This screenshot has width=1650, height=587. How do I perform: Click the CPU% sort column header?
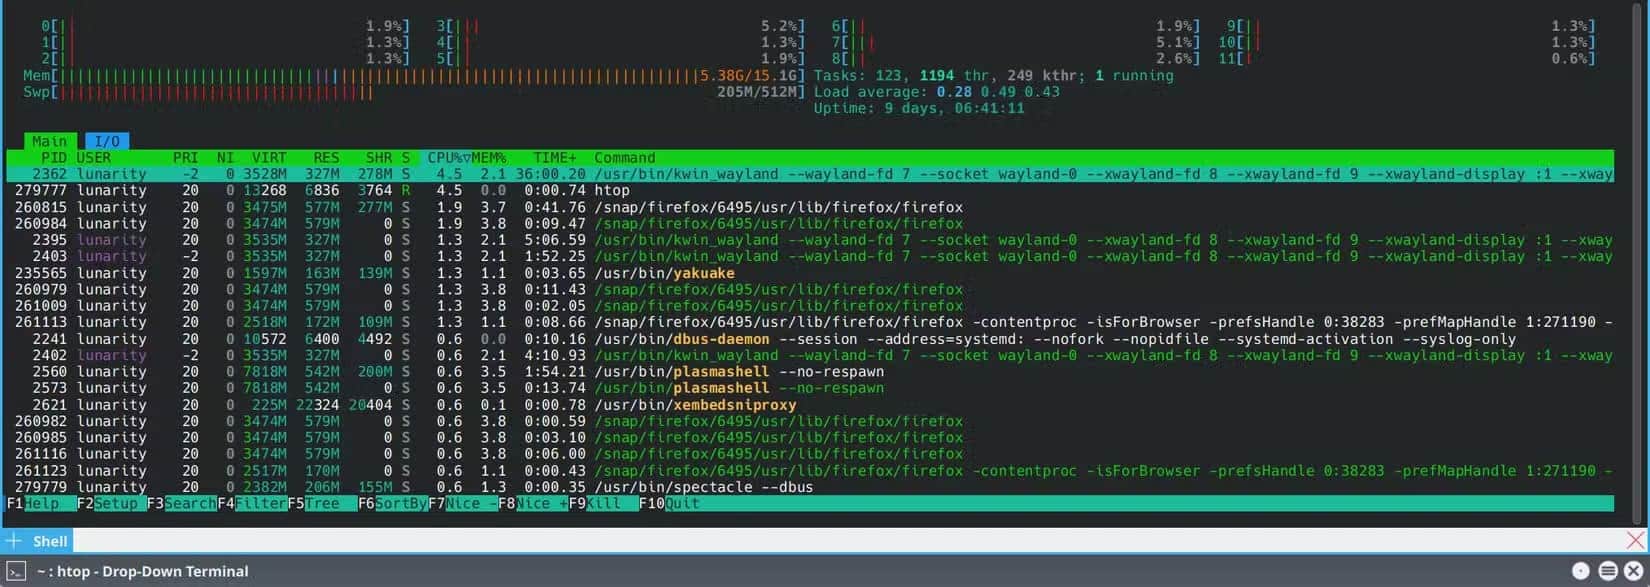(x=447, y=157)
